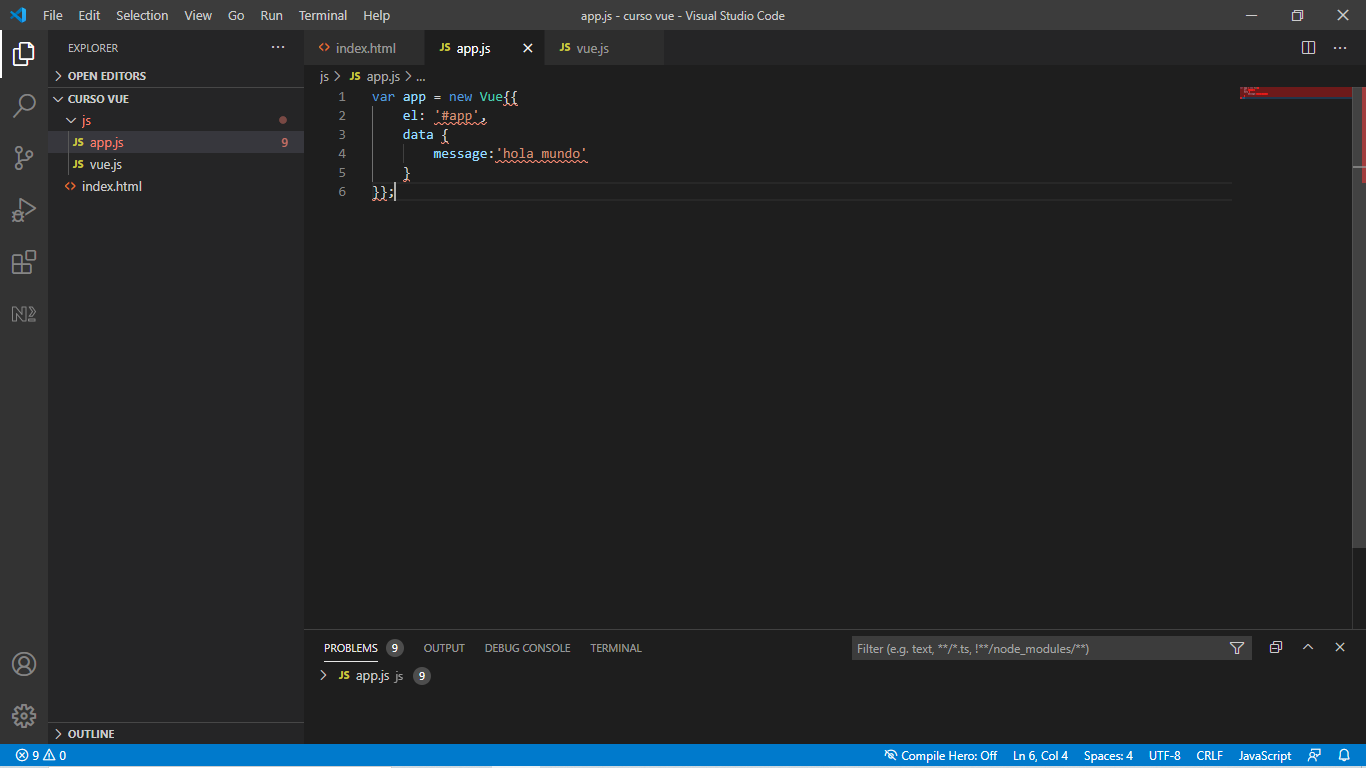Open the notifications bell in status bar
The image size is (1366, 768).
1343,756
